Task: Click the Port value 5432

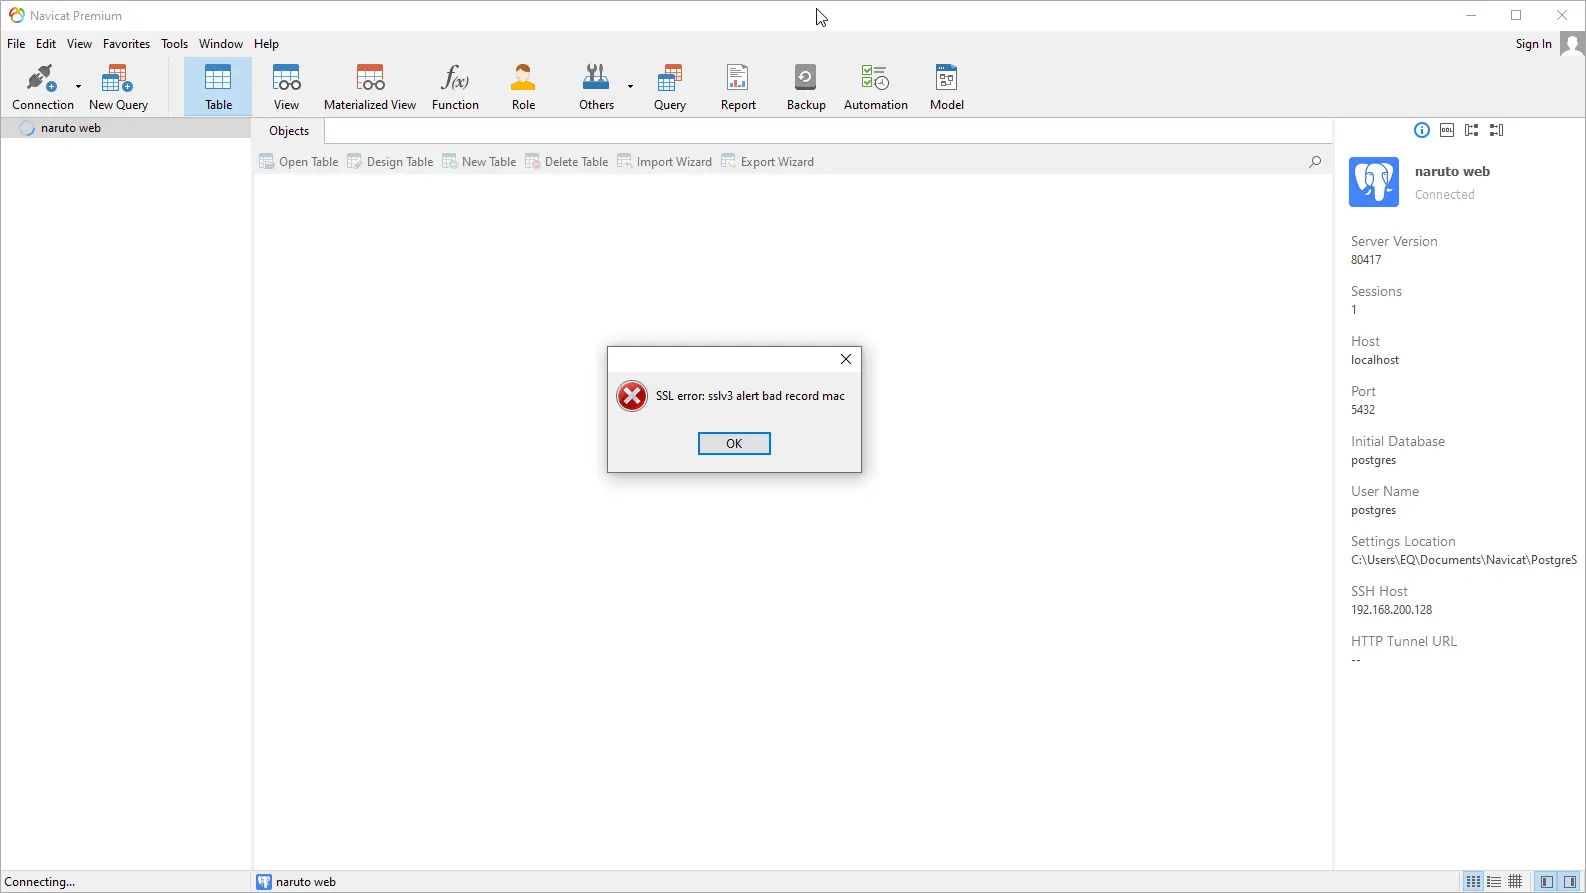Action: pyautogui.click(x=1363, y=410)
